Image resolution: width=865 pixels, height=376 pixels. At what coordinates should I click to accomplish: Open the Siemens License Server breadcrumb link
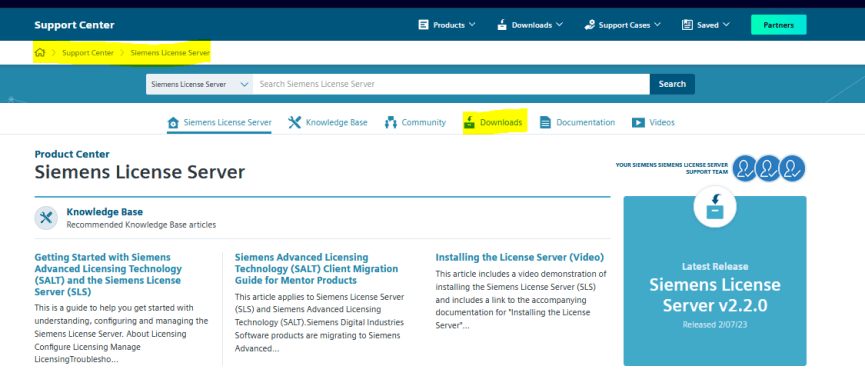tap(170, 53)
